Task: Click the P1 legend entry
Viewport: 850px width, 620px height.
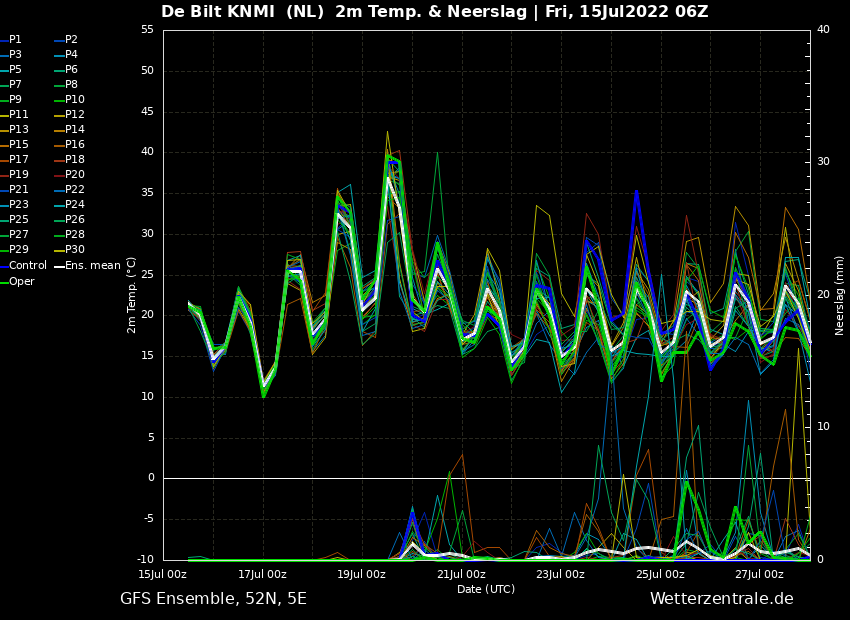Action: point(11,40)
